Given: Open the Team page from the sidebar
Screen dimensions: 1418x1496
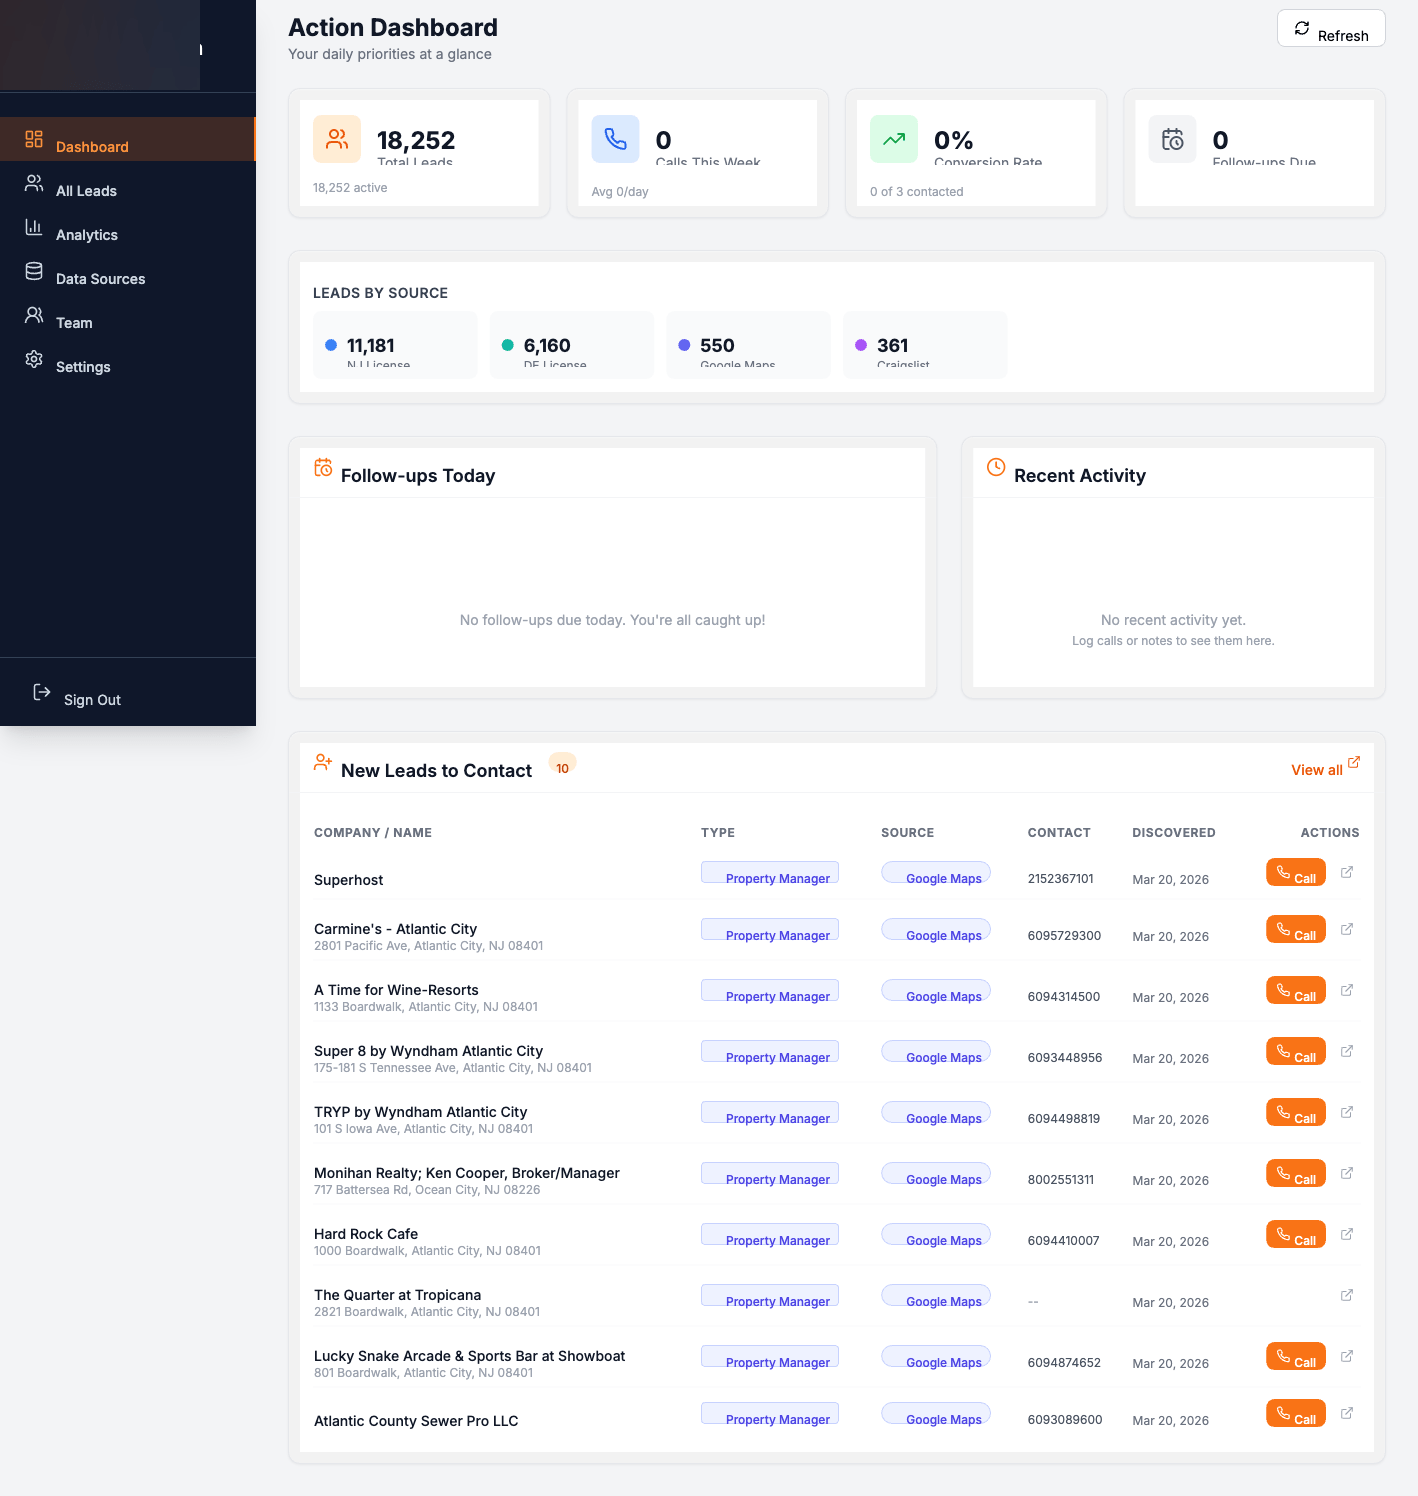Looking at the screenshot, I should point(72,322).
